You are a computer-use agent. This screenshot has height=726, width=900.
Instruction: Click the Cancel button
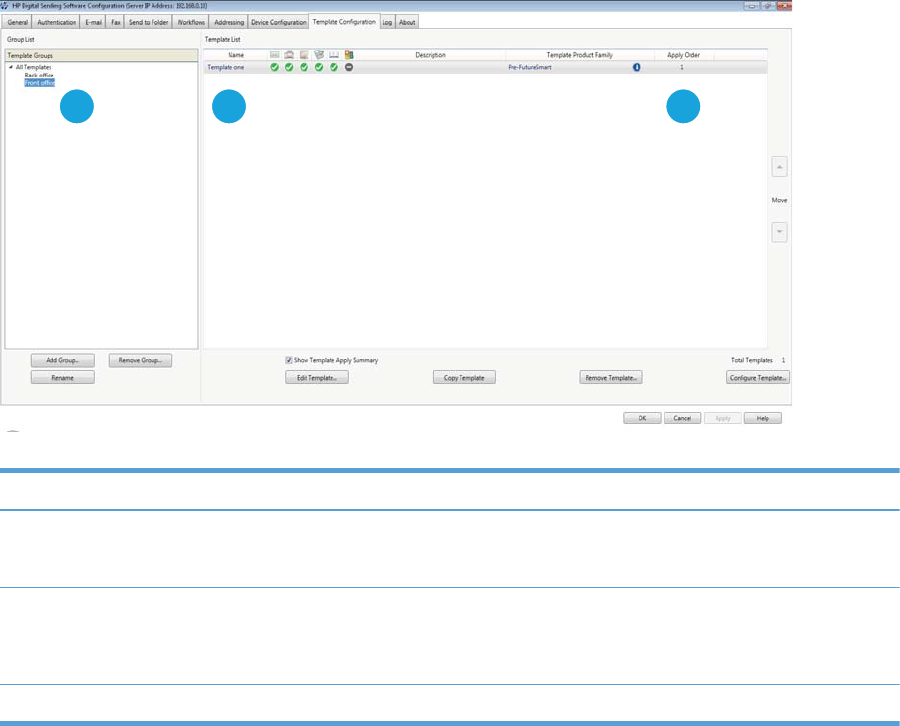(682, 418)
